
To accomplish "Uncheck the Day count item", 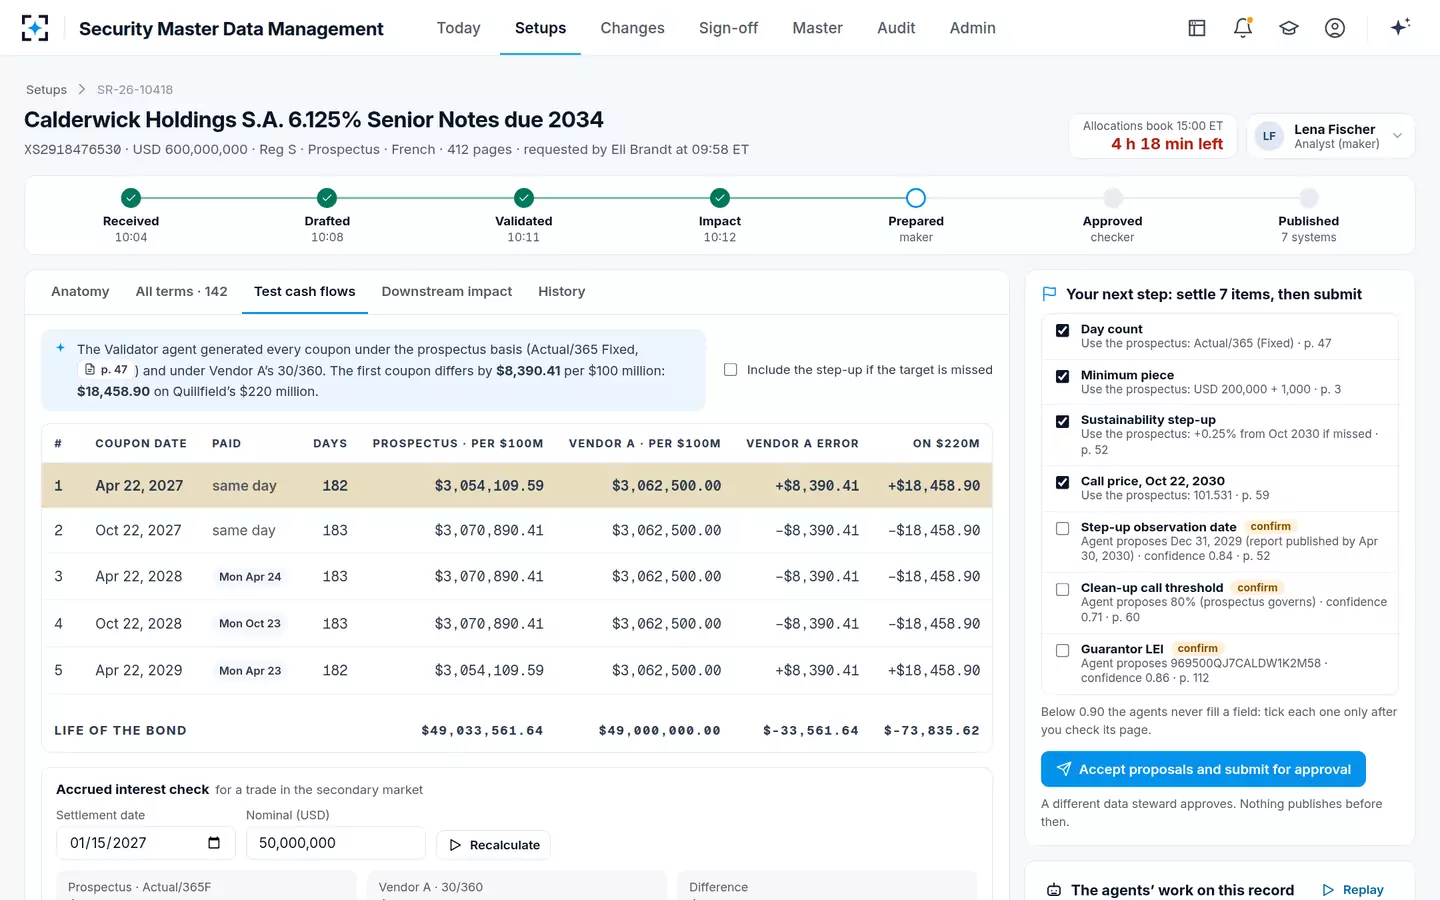I will coord(1062,330).
